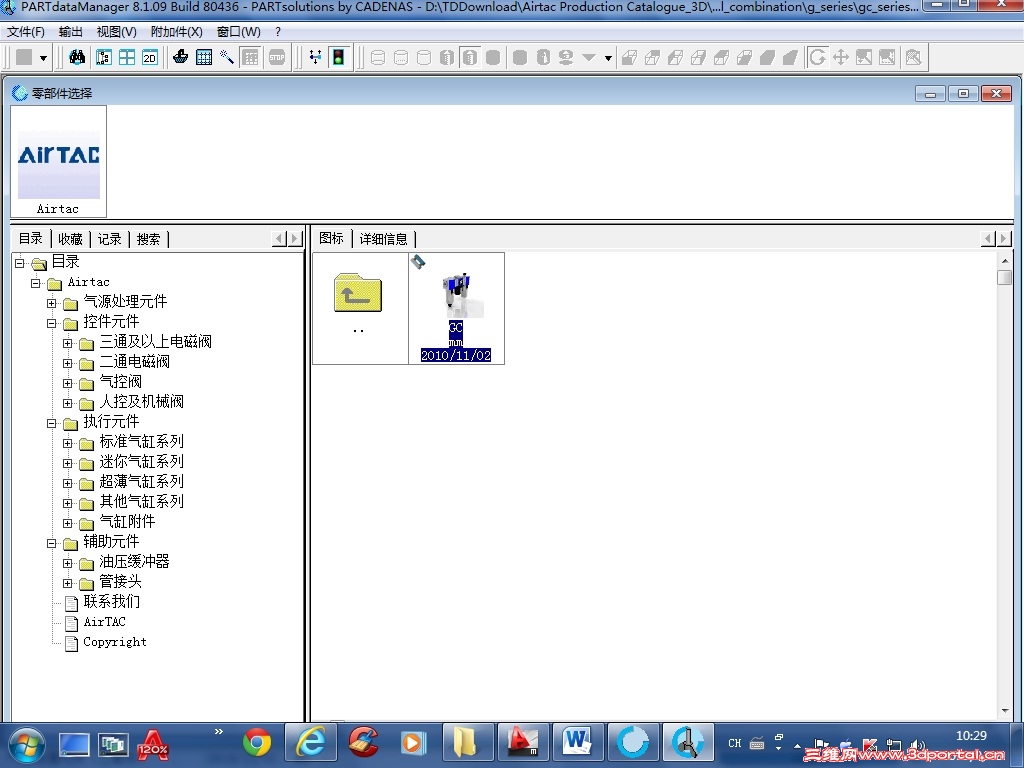
Task: Expand the 气控阀 folder
Action: coord(67,383)
